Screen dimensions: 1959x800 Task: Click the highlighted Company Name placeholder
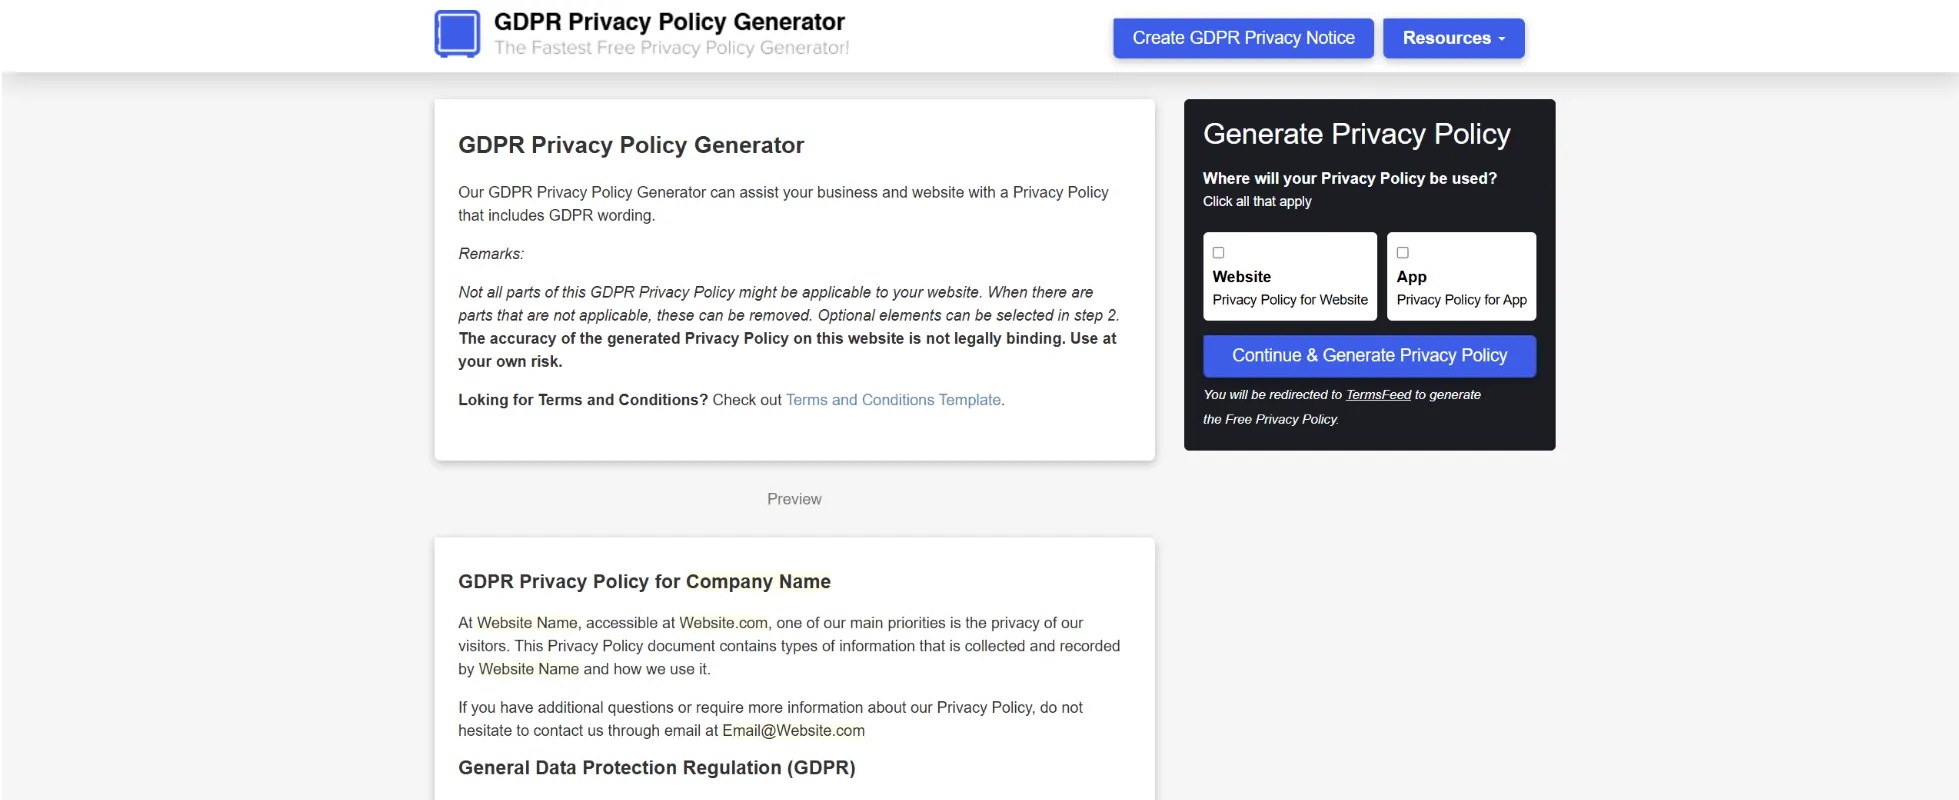(x=758, y=582)
